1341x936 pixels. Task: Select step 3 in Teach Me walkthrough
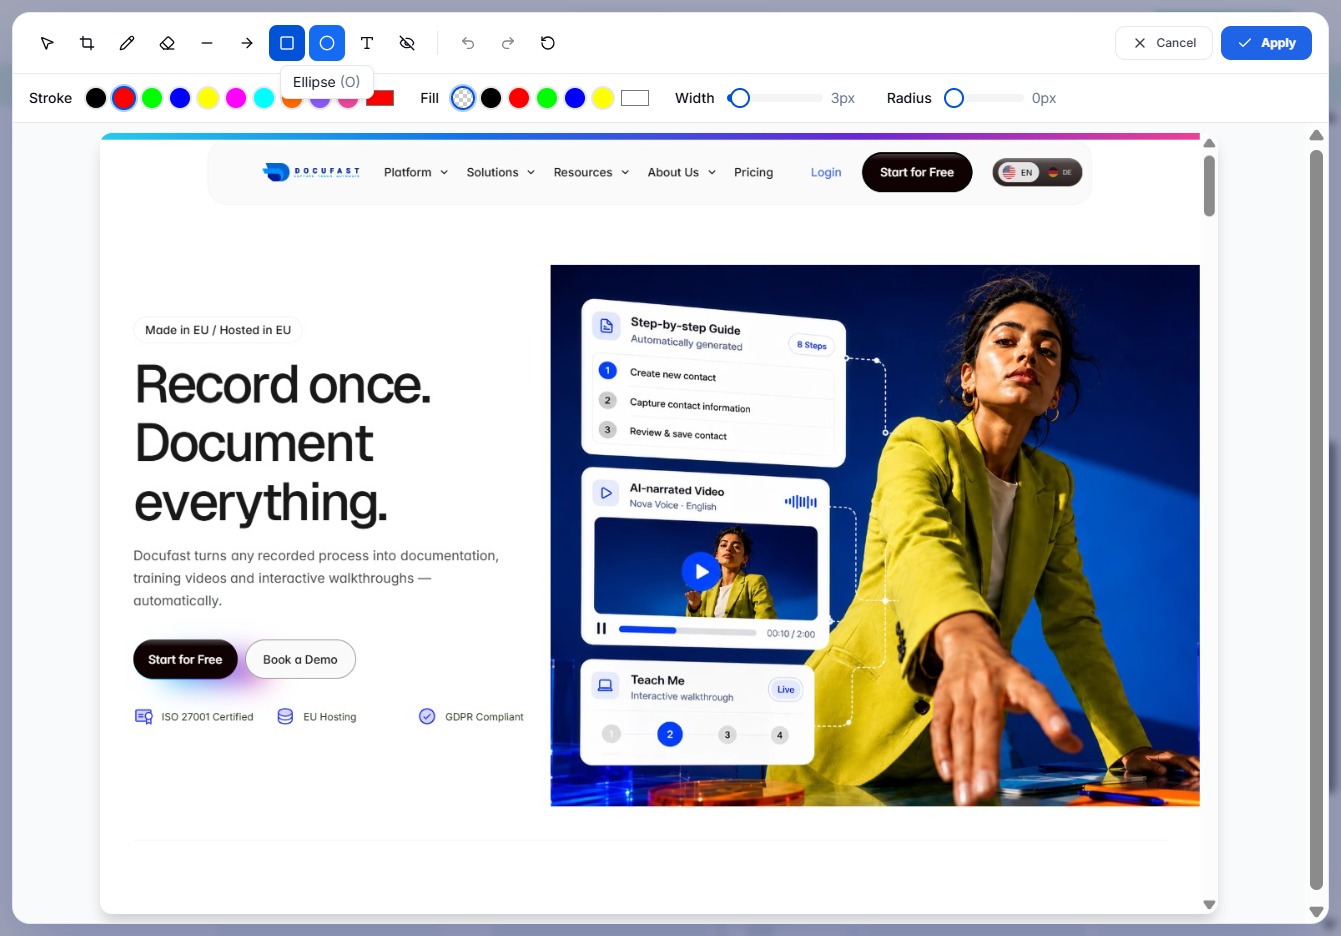tap(727, 735)
